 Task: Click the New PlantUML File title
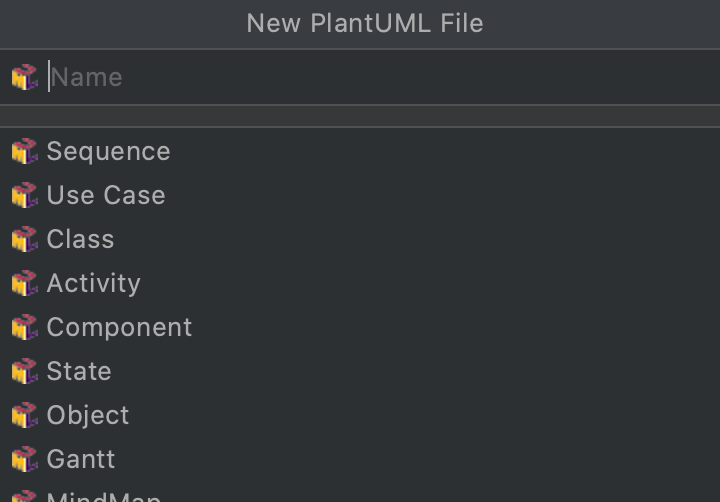click(x=365, y=23)
